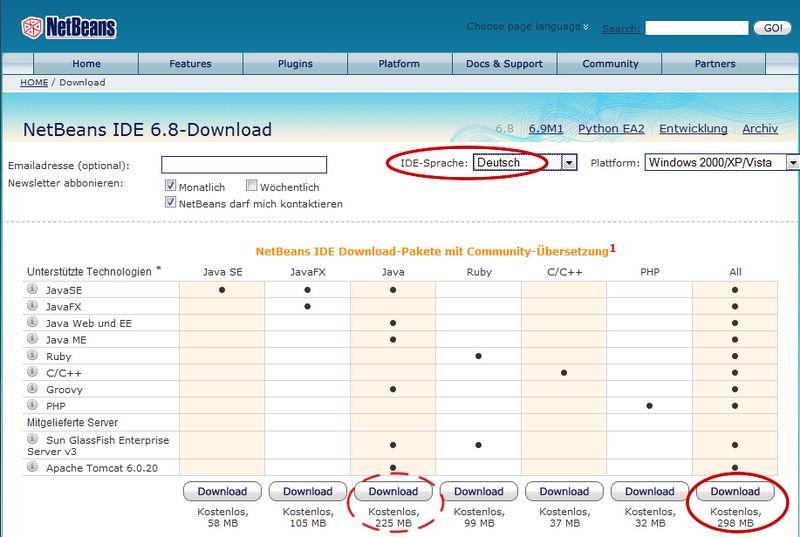Open the Home navigation tab

86,64
